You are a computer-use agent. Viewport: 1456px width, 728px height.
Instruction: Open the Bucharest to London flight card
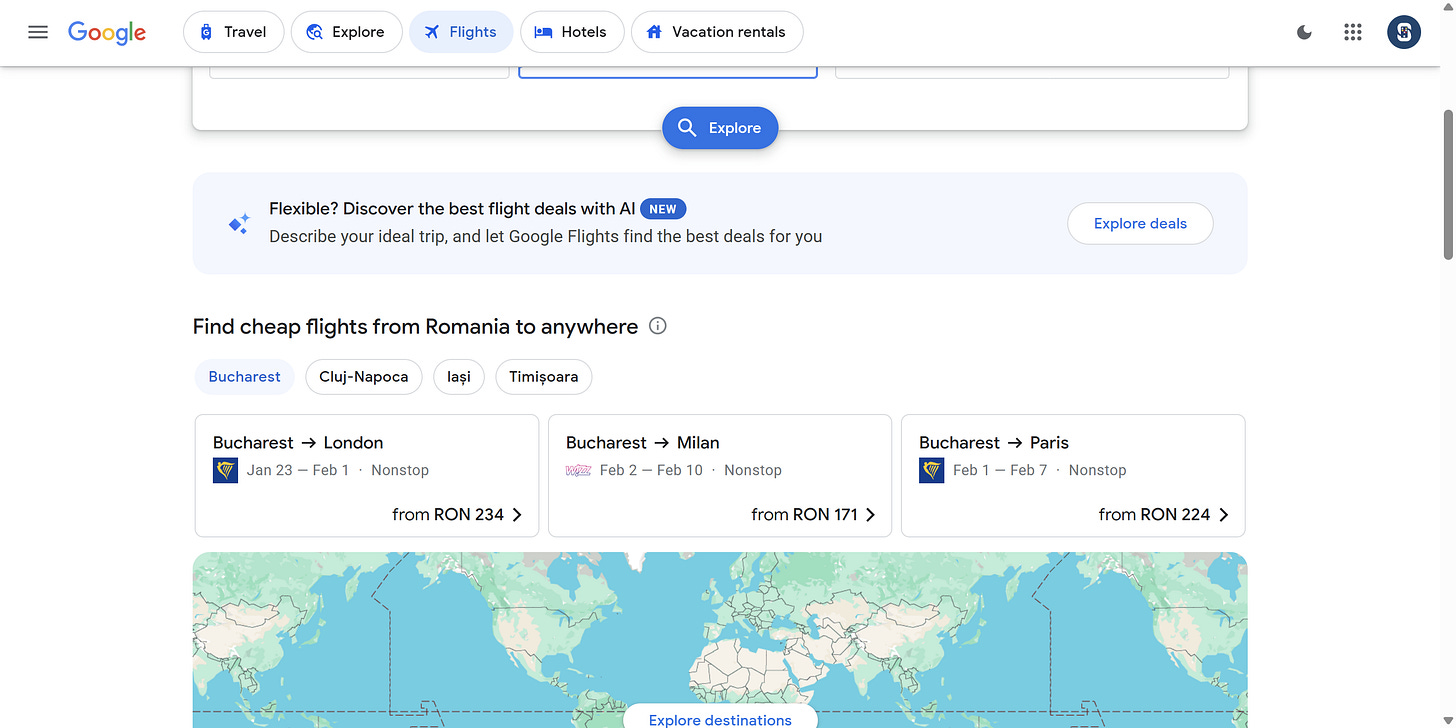coord(367,476)
